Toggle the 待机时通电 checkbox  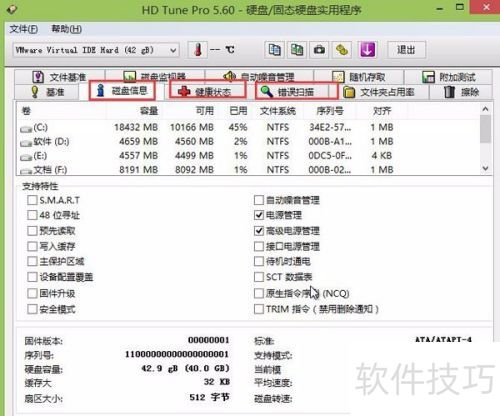coord(259,261)
